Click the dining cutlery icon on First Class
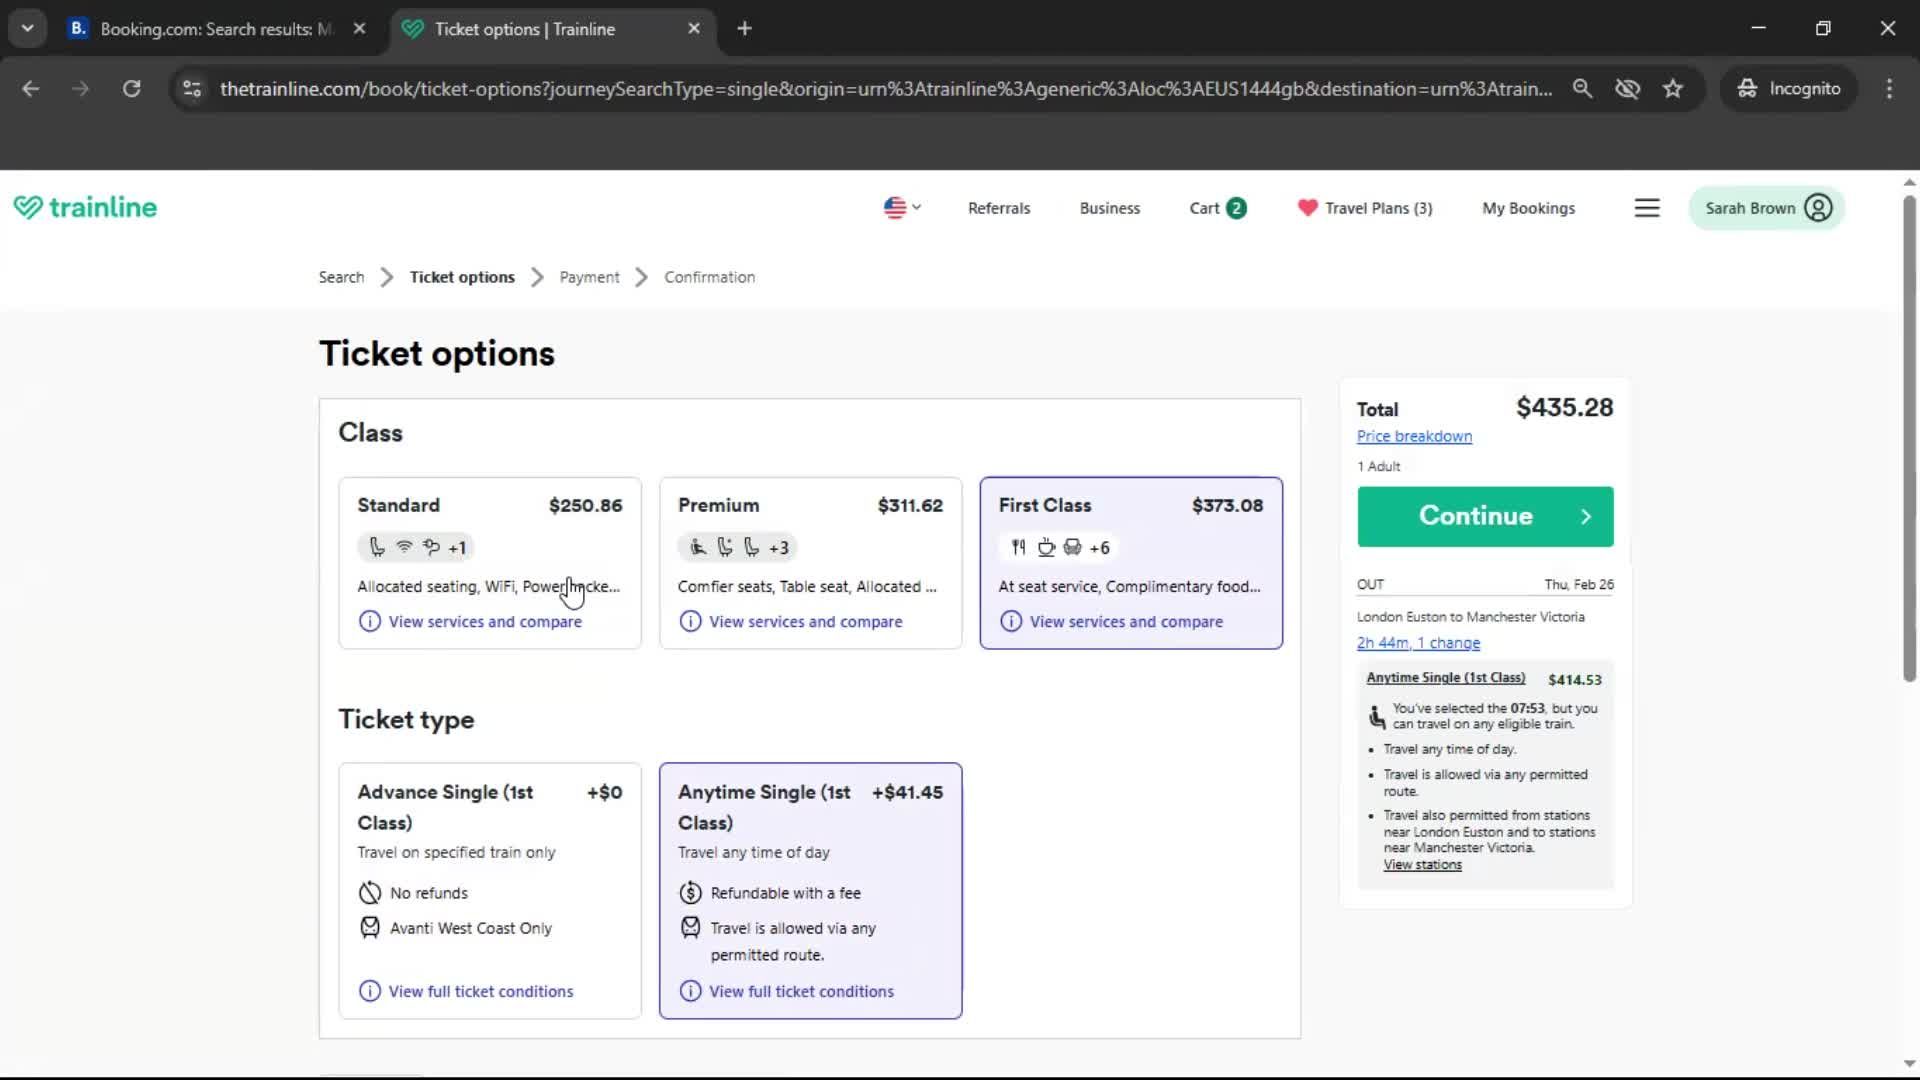The image size is (1920, 1080). point(1019,547)
